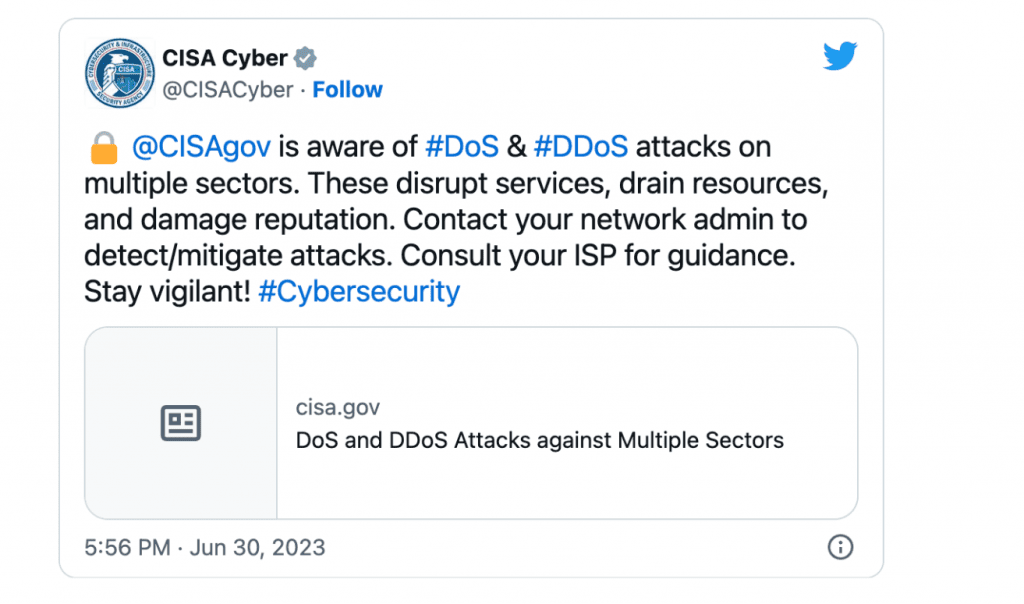This screenshot has height=604, width=1024.
Task: Click the "Stay vigilant!" tweet text
Action: [x=167, y=292]
